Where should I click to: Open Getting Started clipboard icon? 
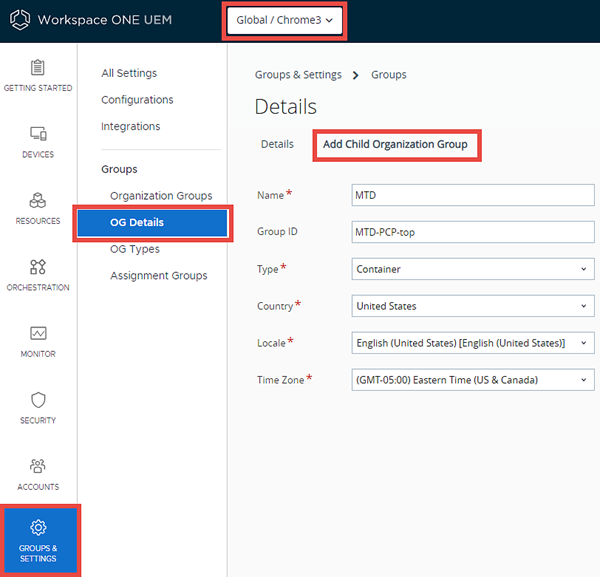pos(38,67)
